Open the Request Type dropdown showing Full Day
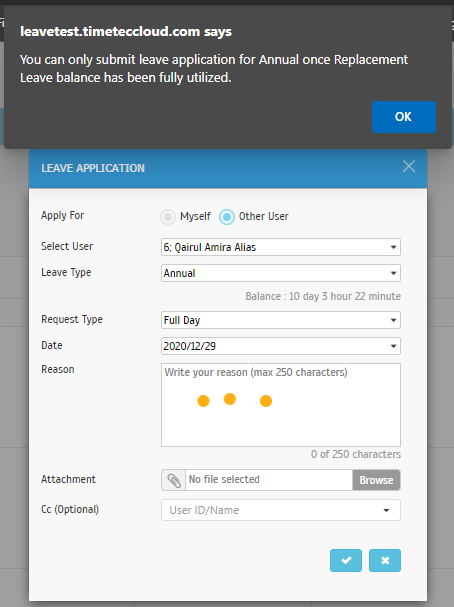This screenshot has height=607, width=454. pos(281,320)
